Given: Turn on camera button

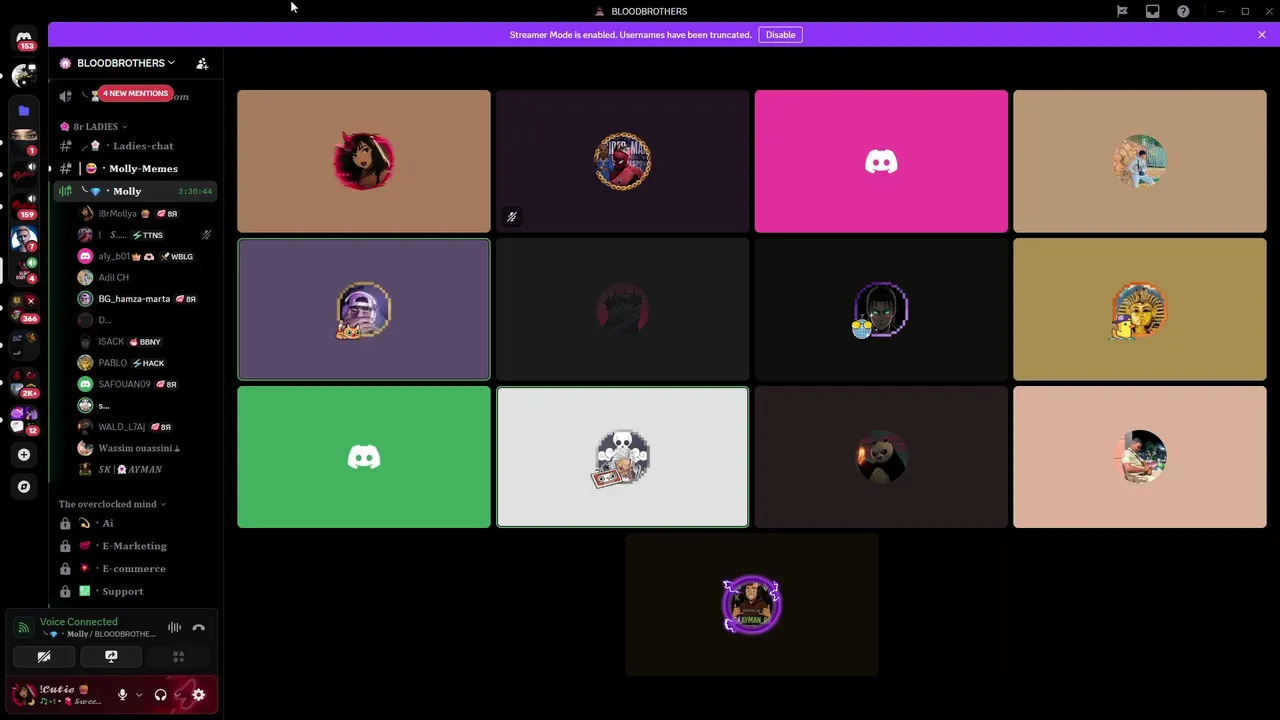Looking at the screenshot, I should (x=44, y=657).
